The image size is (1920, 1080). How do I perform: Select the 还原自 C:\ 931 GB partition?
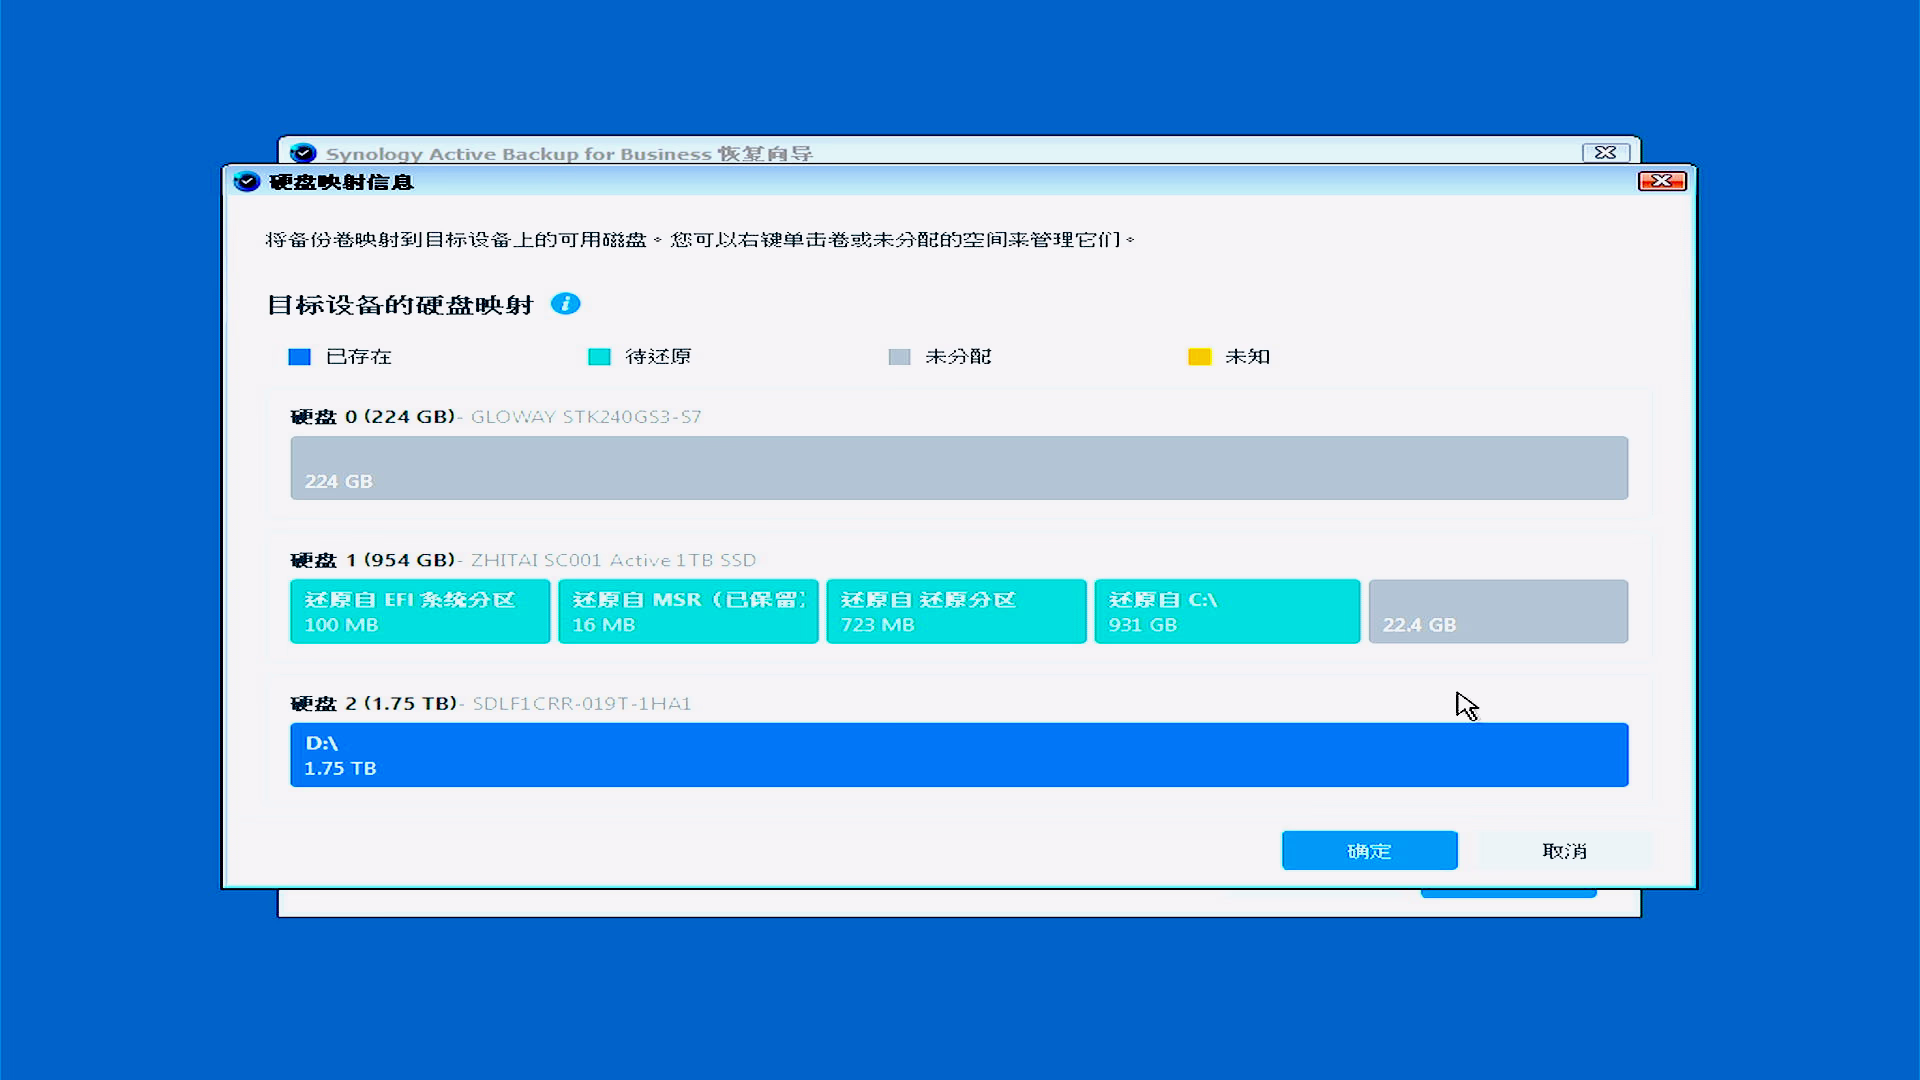[x=1226, y=611]
